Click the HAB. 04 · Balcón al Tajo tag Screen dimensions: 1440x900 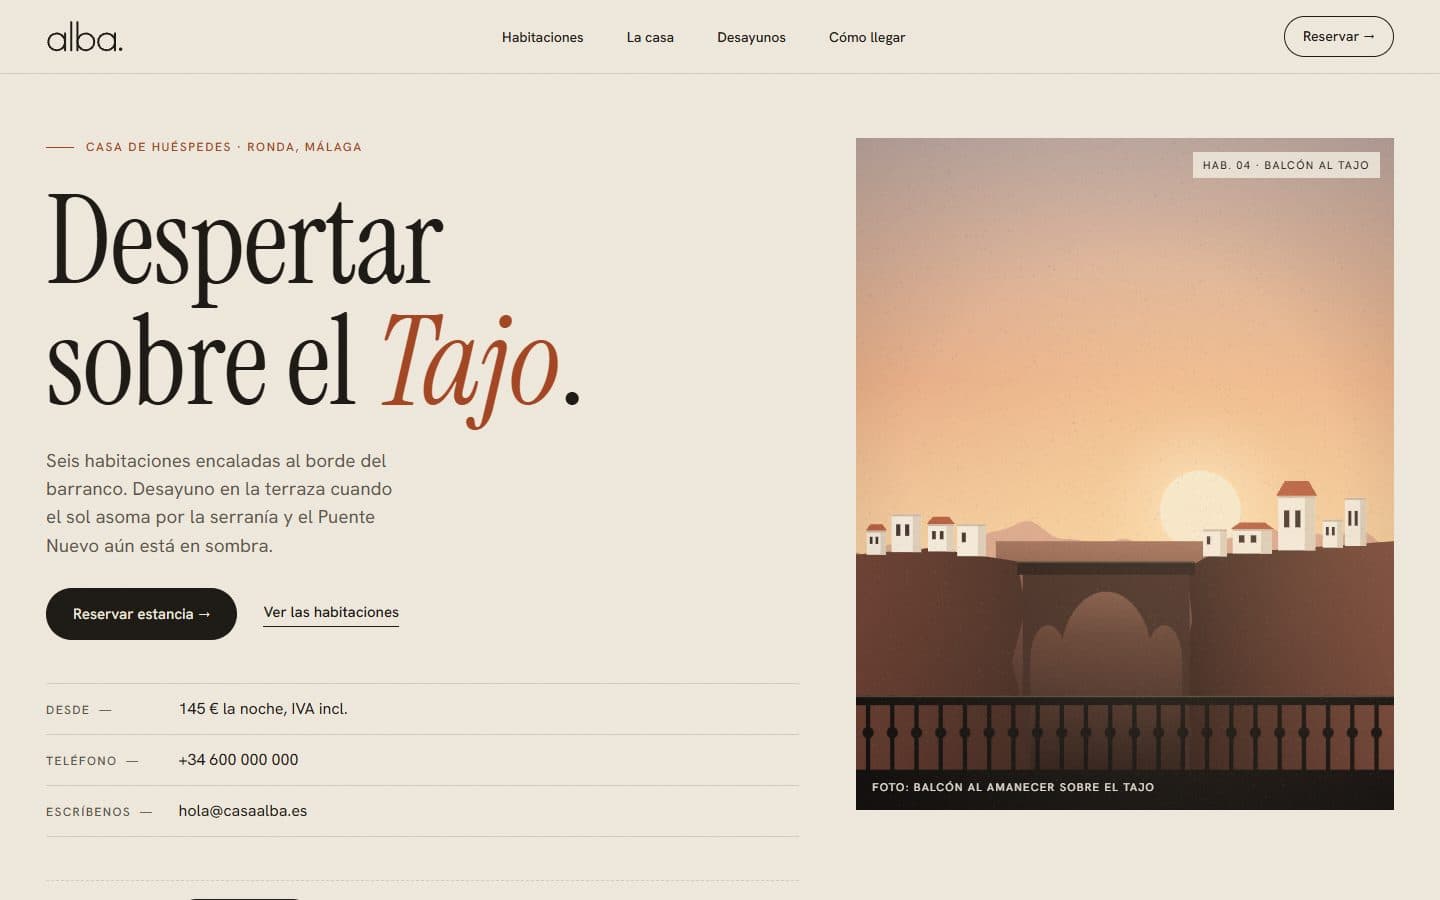pos(1286,165)
